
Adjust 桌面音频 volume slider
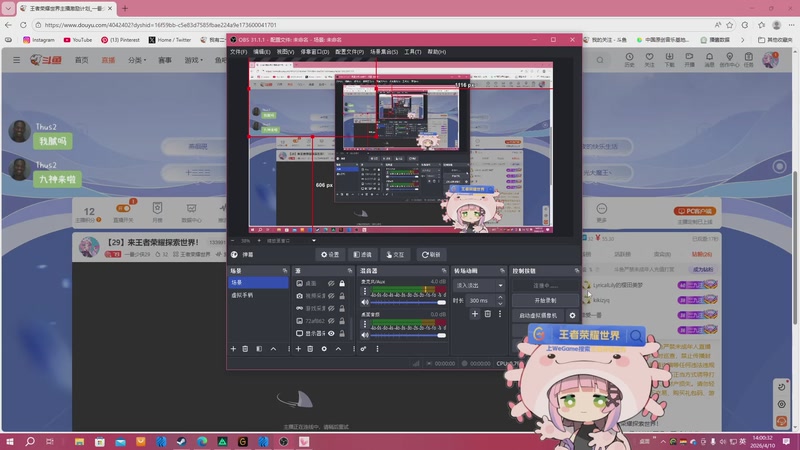pos(408,335)
